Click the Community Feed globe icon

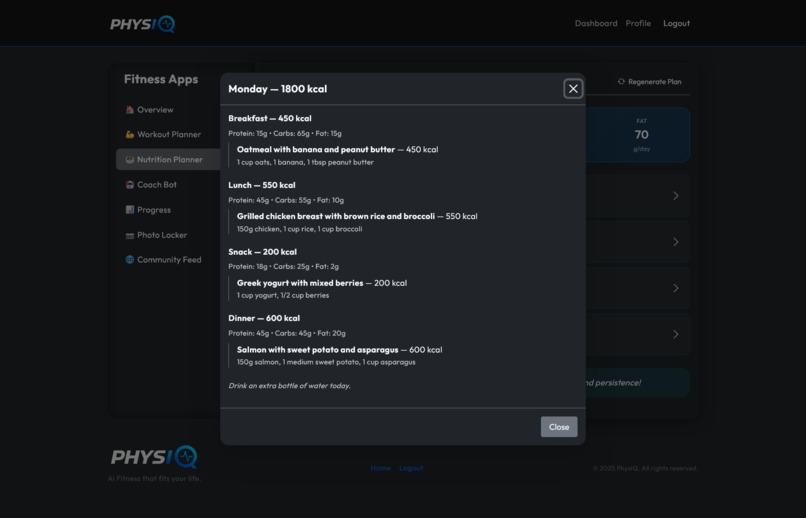130,260
